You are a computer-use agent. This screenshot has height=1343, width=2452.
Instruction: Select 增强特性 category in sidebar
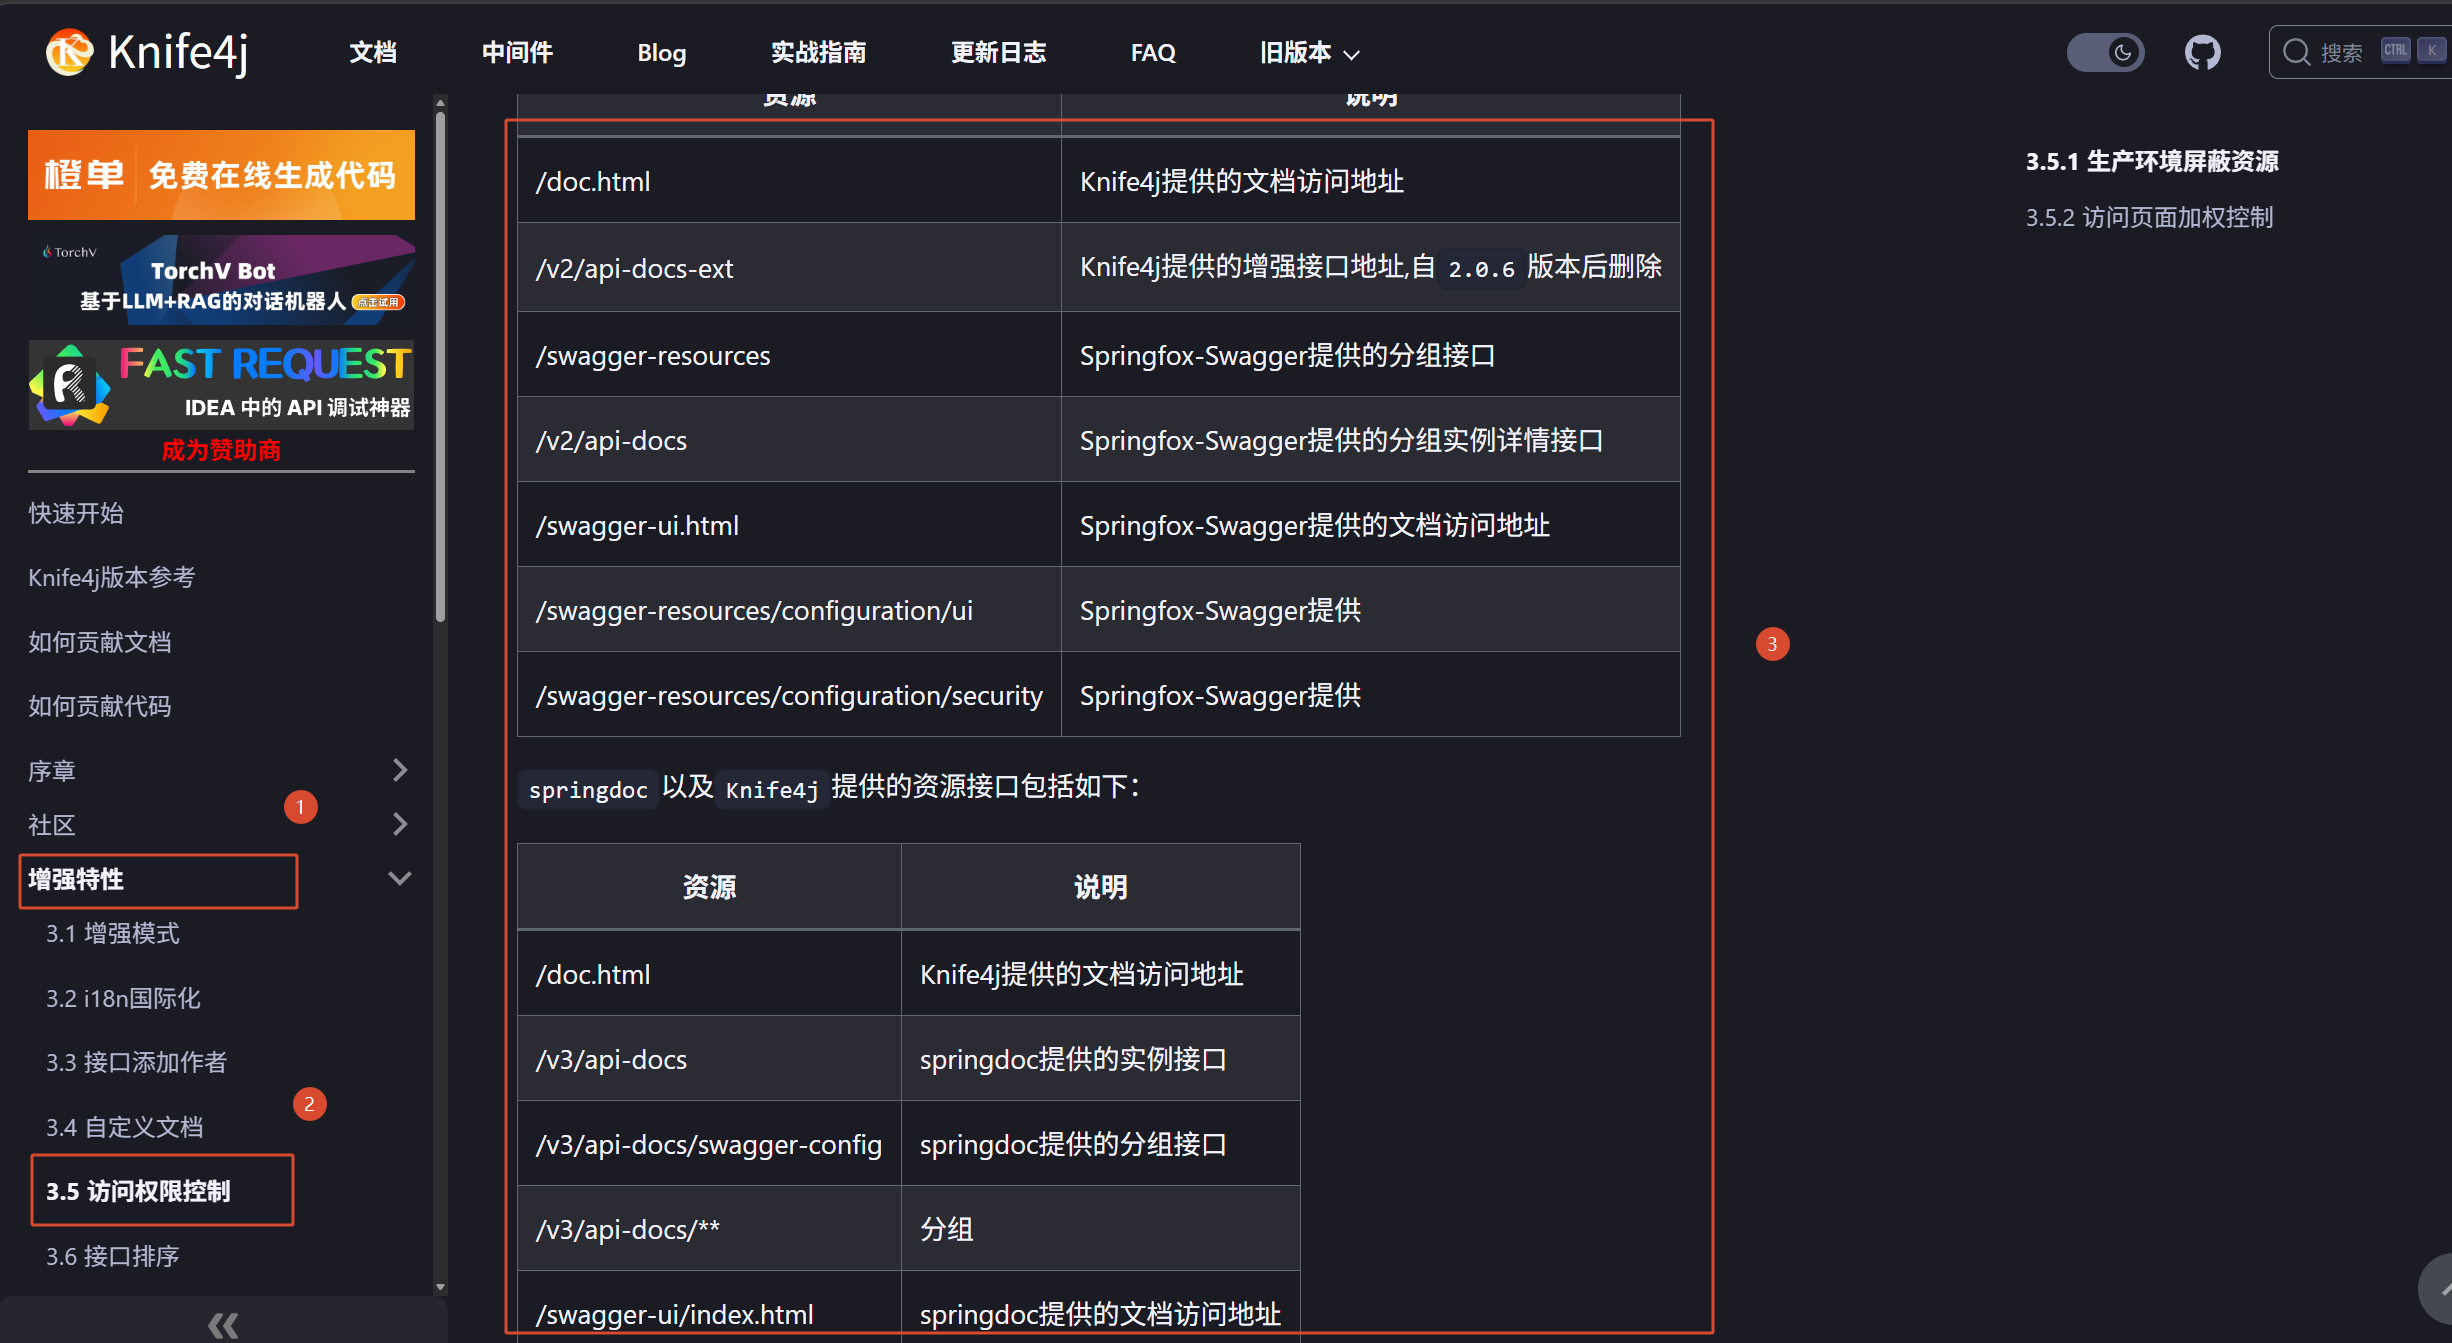[x=76, y=879]
